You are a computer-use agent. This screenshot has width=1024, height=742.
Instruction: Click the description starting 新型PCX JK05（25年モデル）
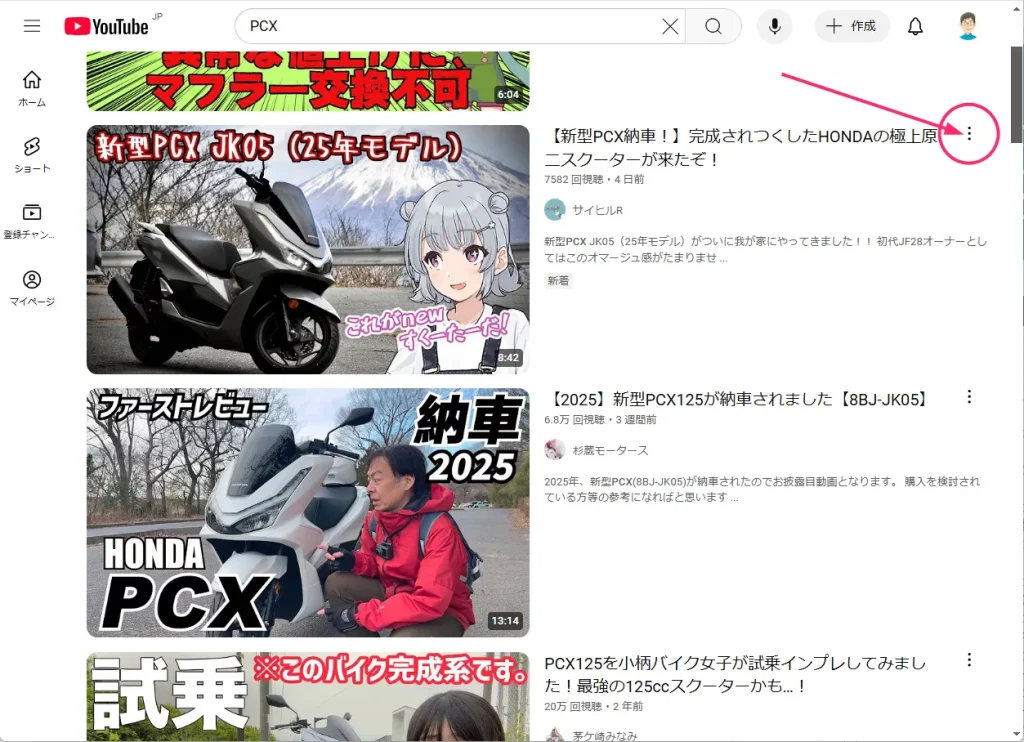coord(765,250)
